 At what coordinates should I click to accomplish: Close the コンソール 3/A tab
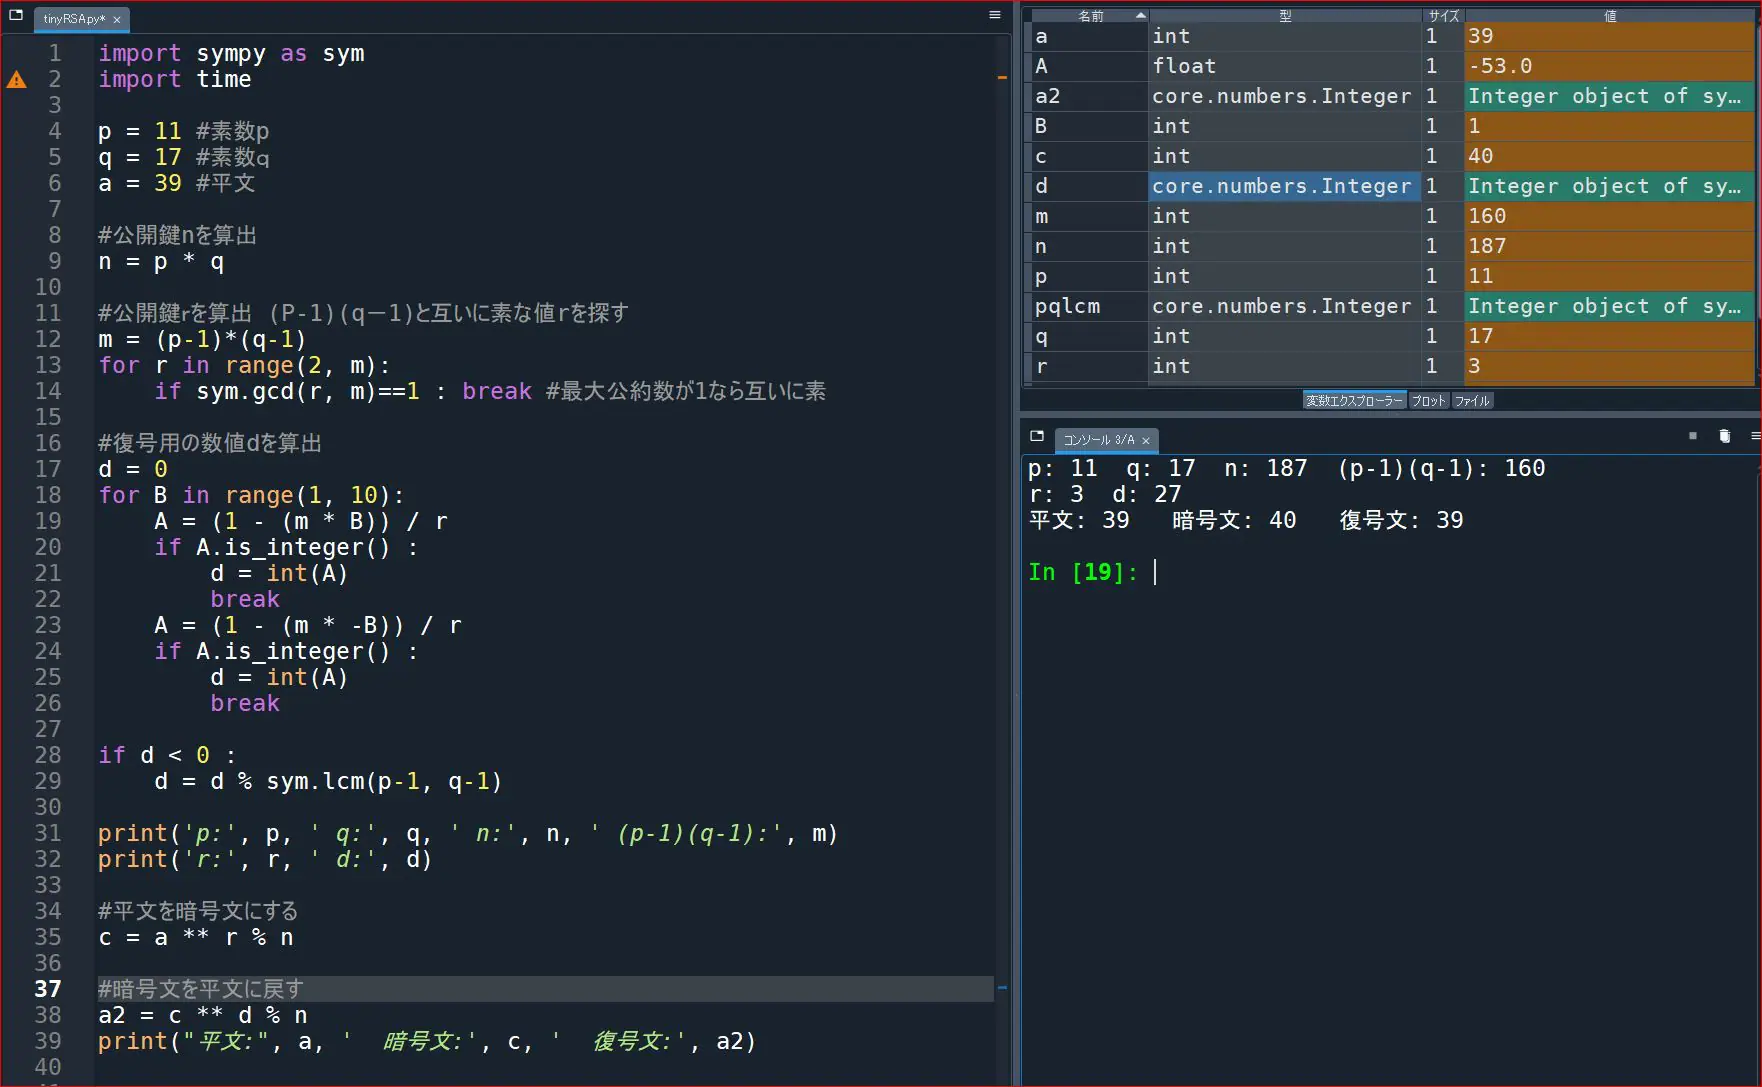[1146, 441]
